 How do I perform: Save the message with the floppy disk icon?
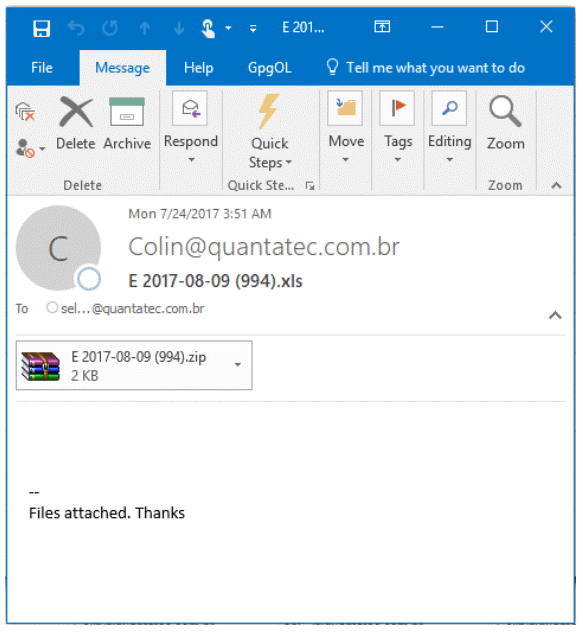(x=41, y=28)
